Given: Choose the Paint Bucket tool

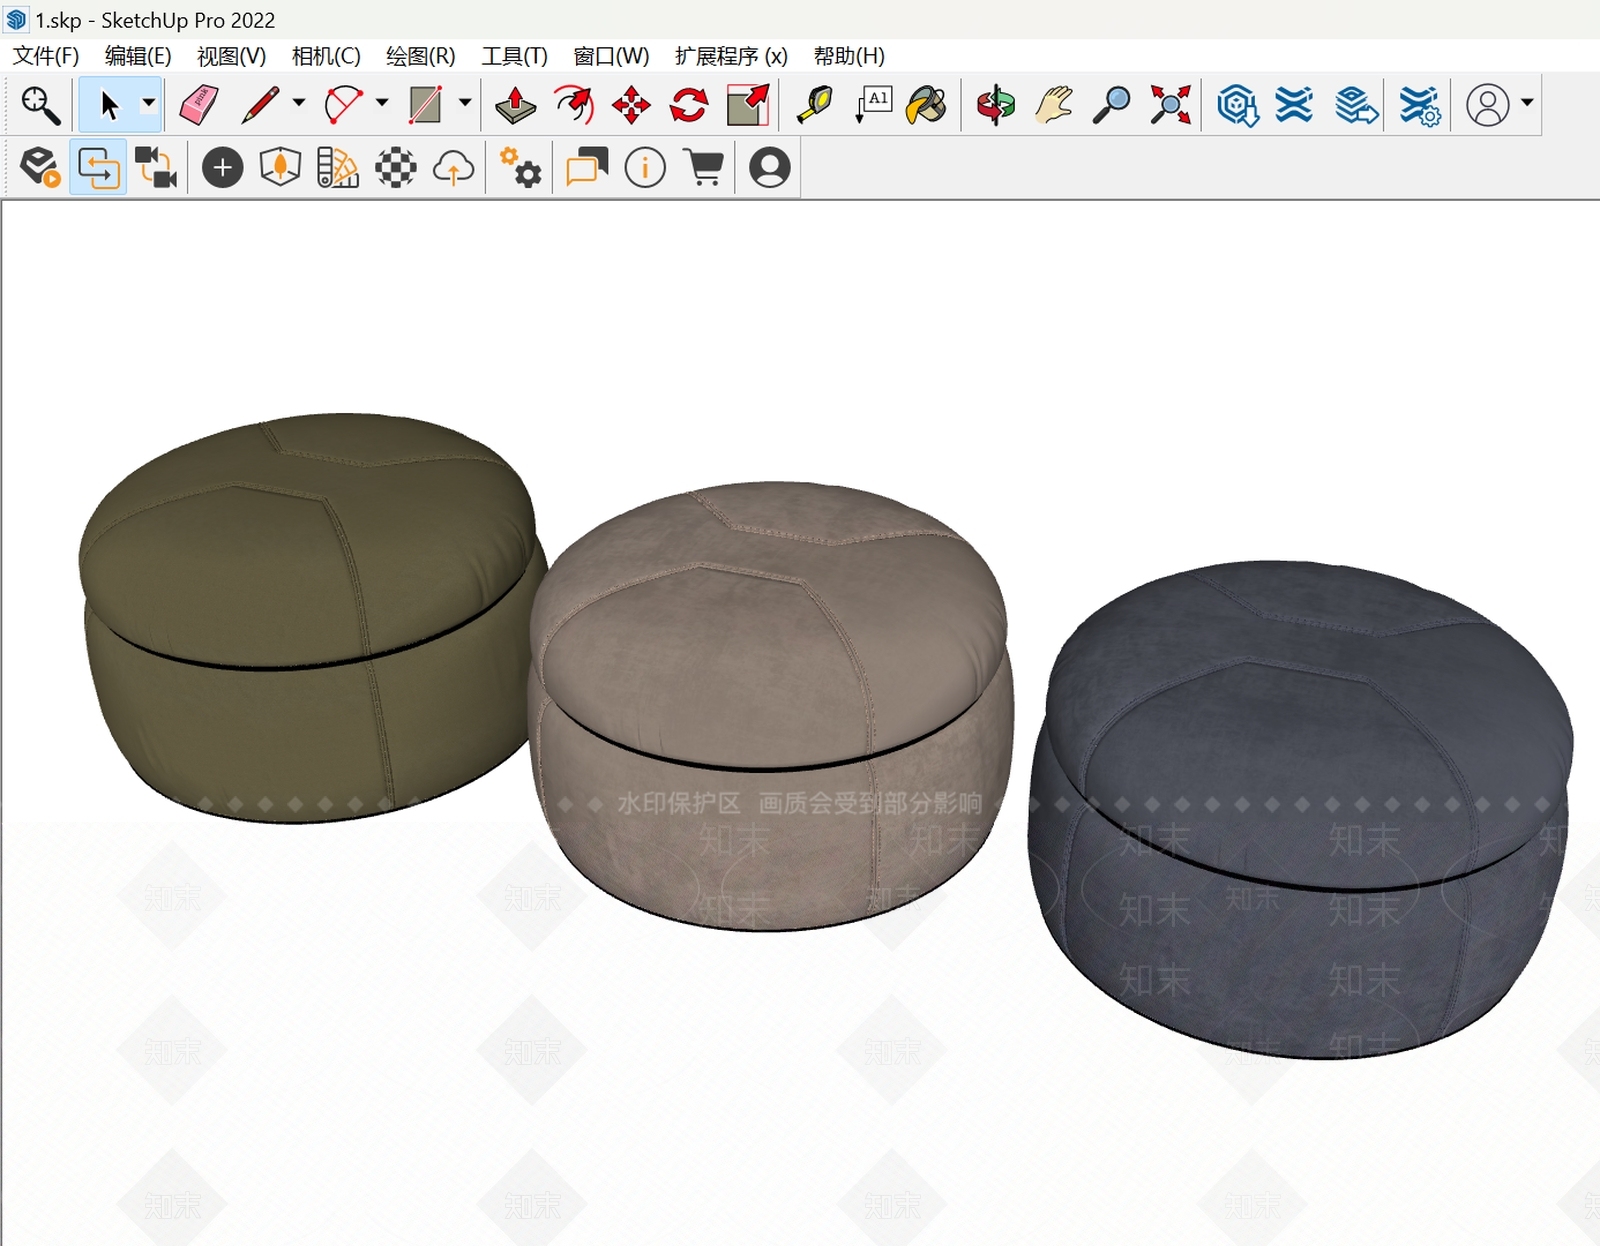Looking at the screenshot, I should tap(927, 104).
